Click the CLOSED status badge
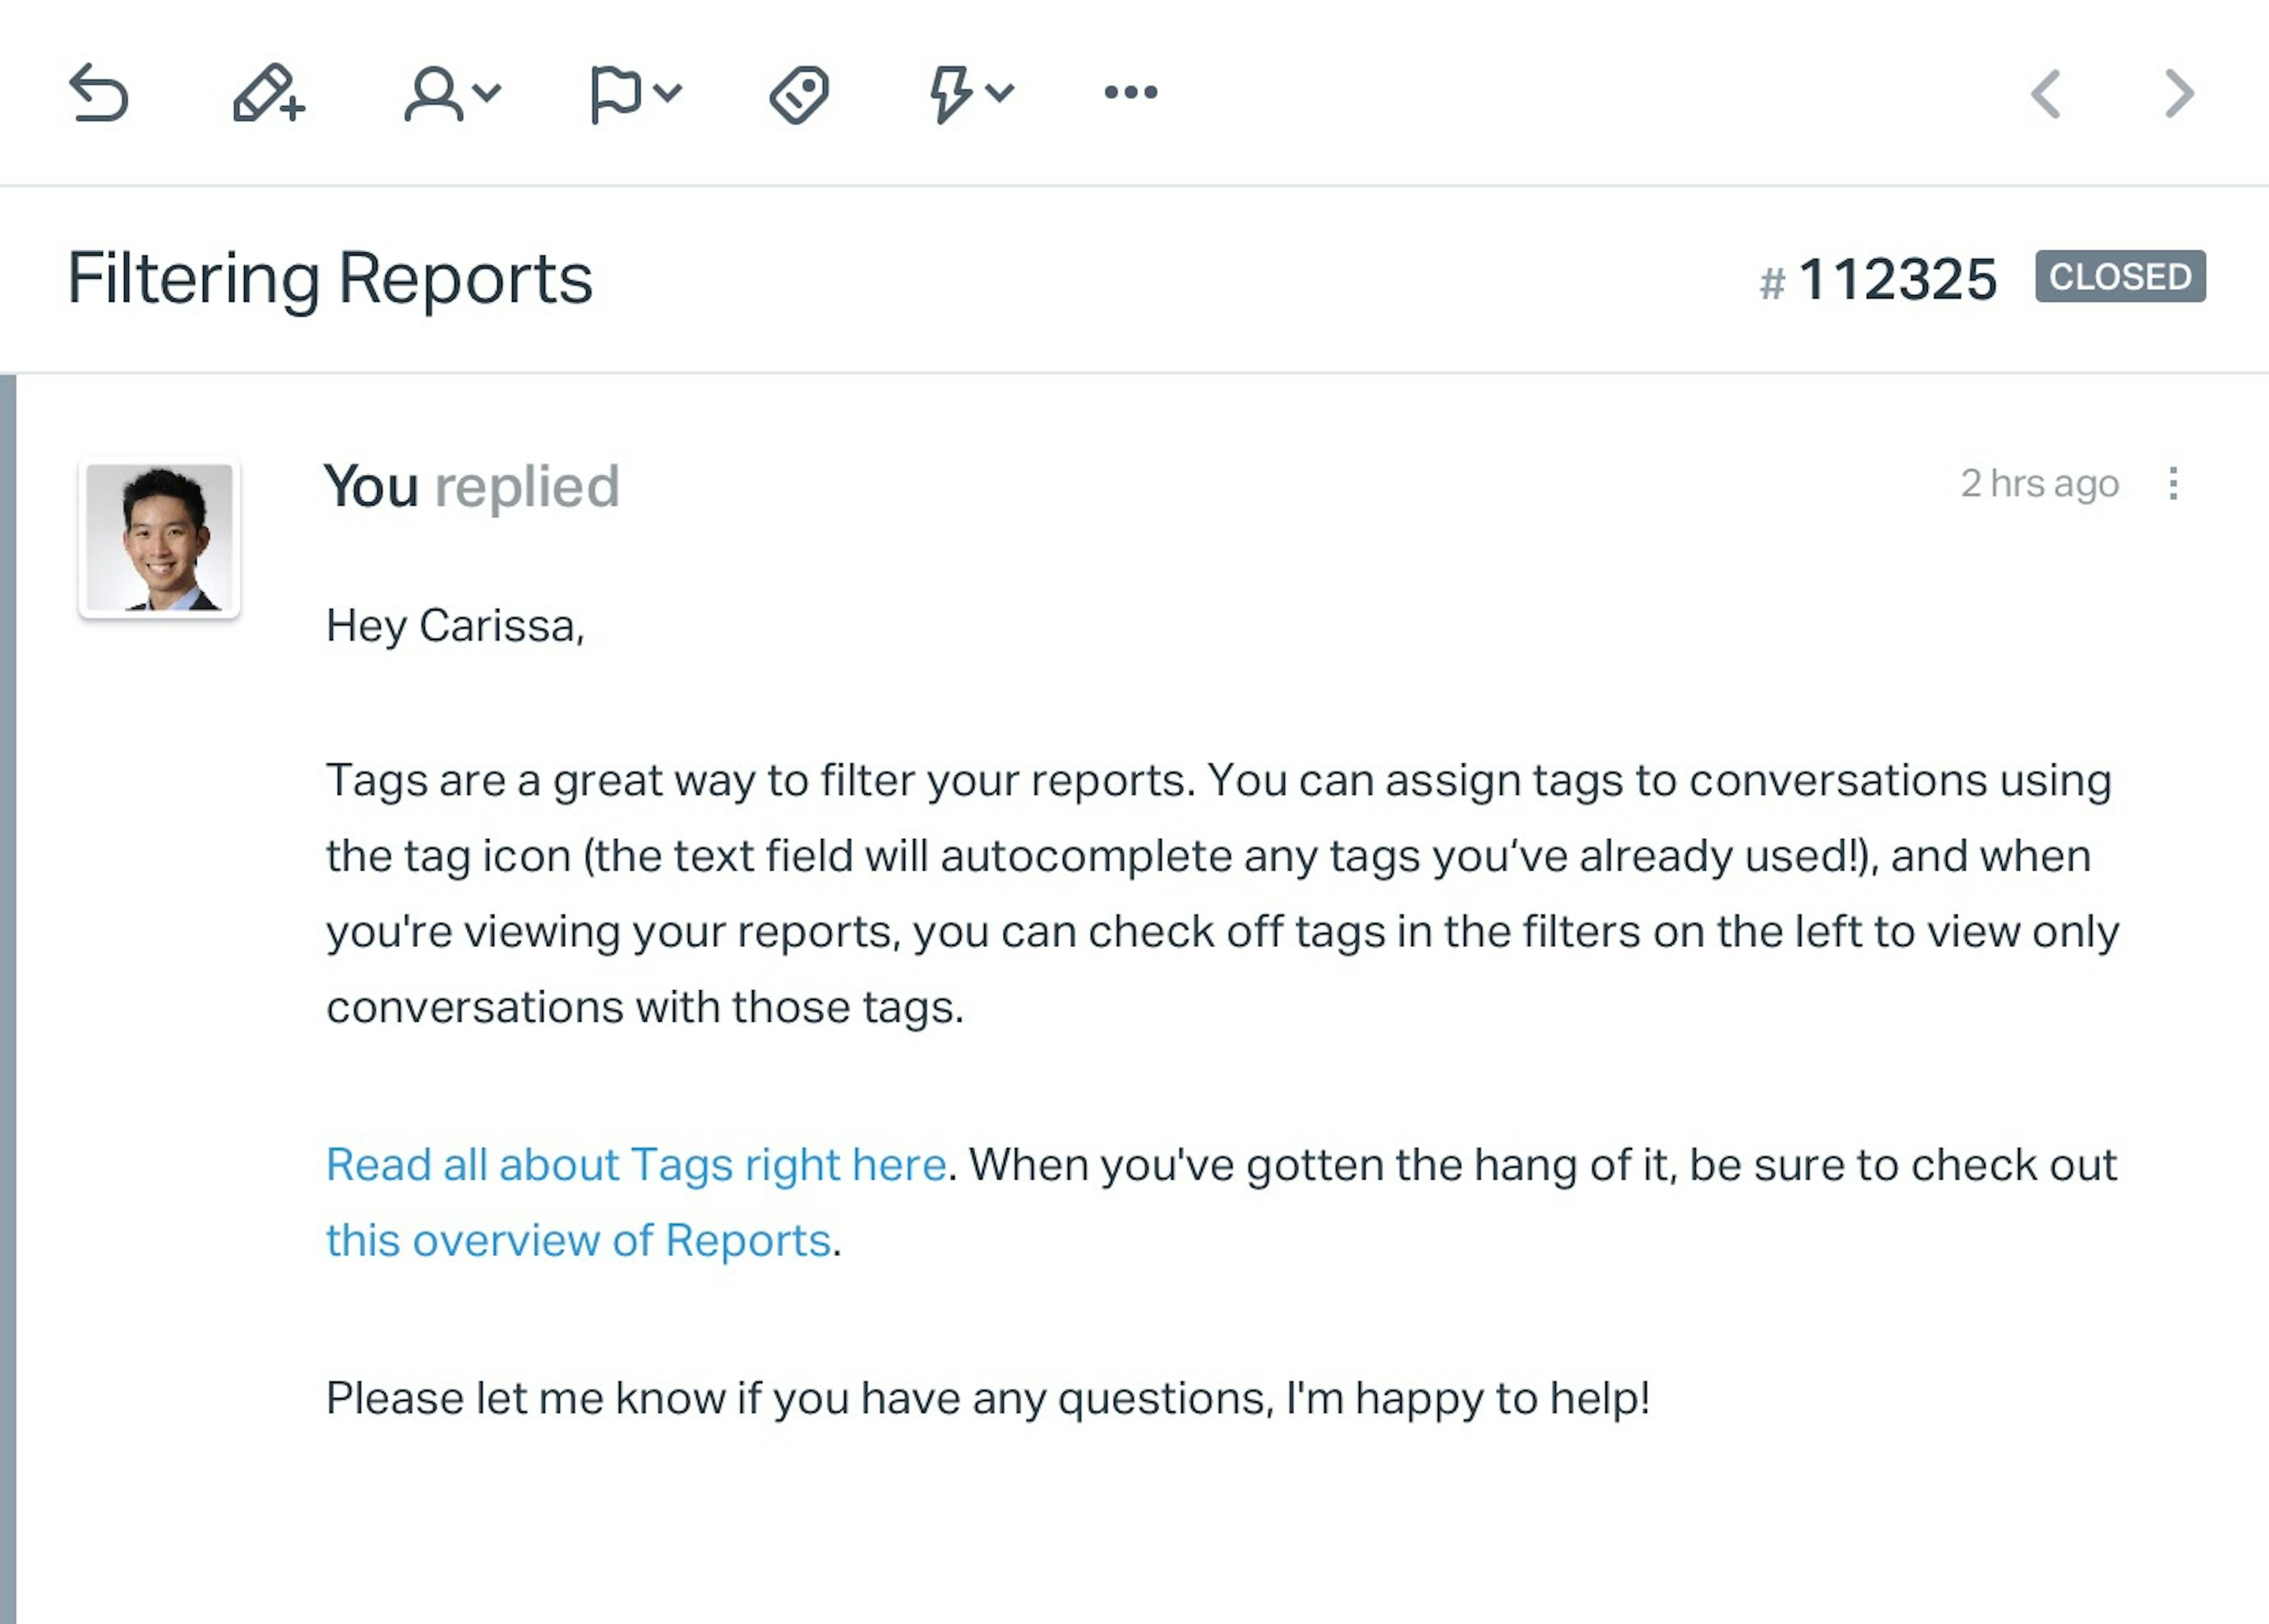 [2120, 277]
